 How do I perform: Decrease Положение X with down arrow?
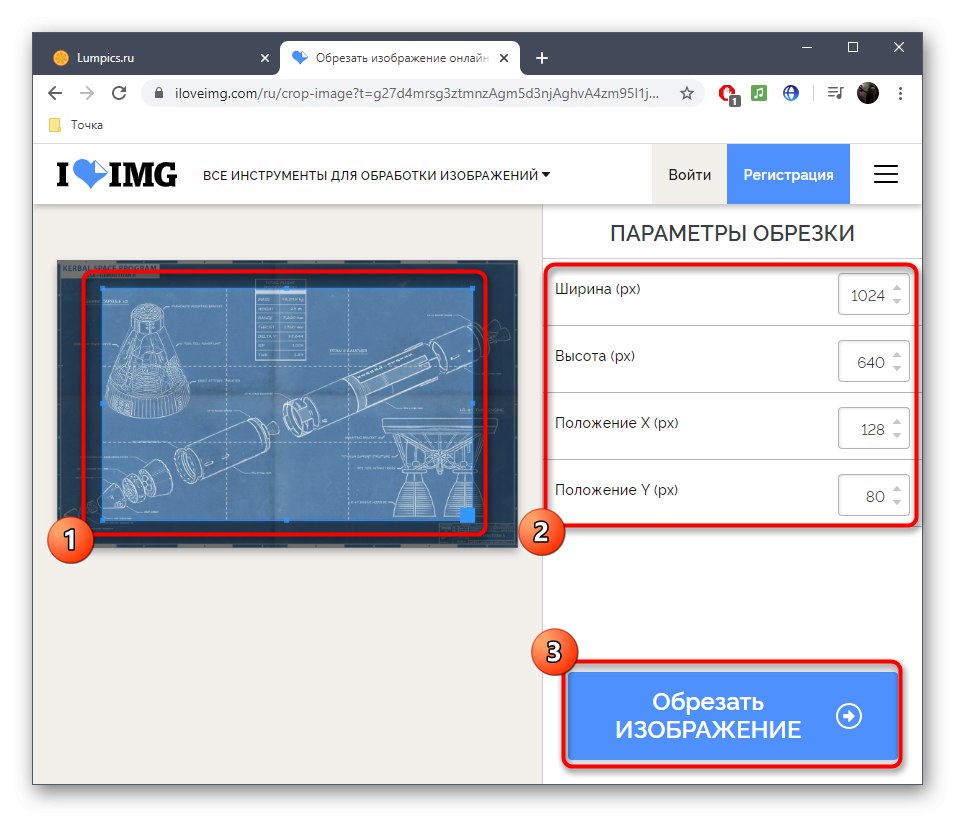(897, 435)
